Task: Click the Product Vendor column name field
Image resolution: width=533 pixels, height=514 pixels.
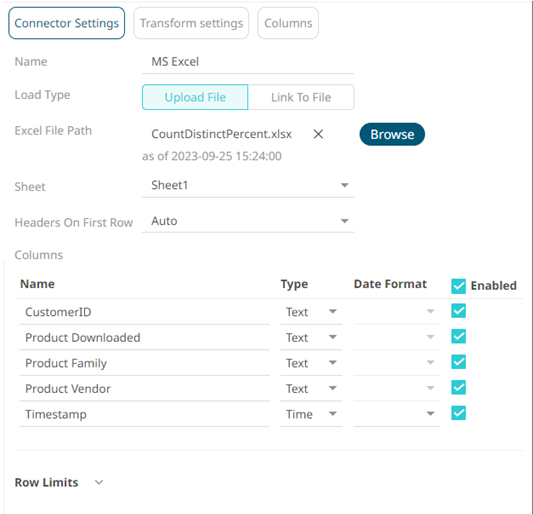Action: tap(144, 389)
